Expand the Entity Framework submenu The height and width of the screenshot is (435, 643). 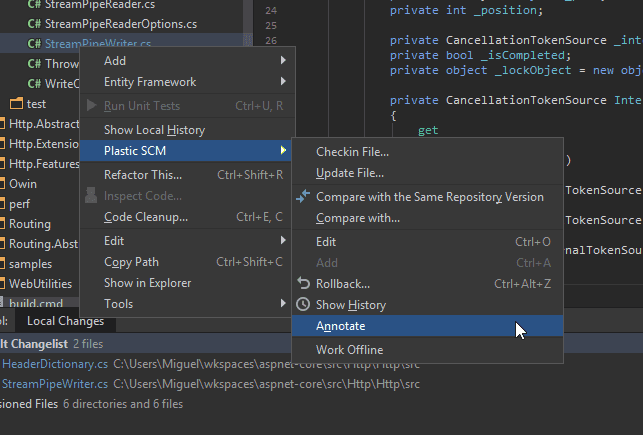(283, 82)
